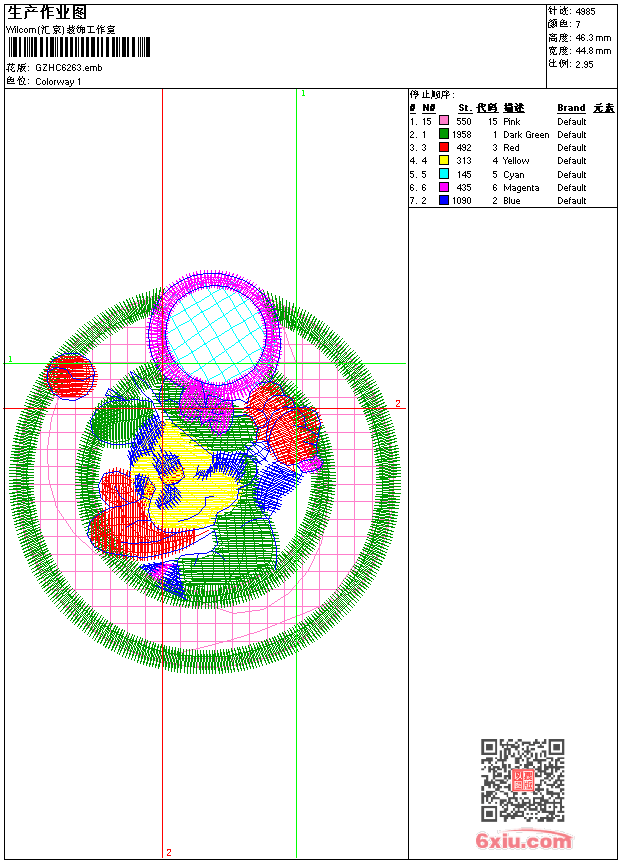Click the small red circle on the left of the design
This screenshot has height=860, width=620.
(70, 376)
